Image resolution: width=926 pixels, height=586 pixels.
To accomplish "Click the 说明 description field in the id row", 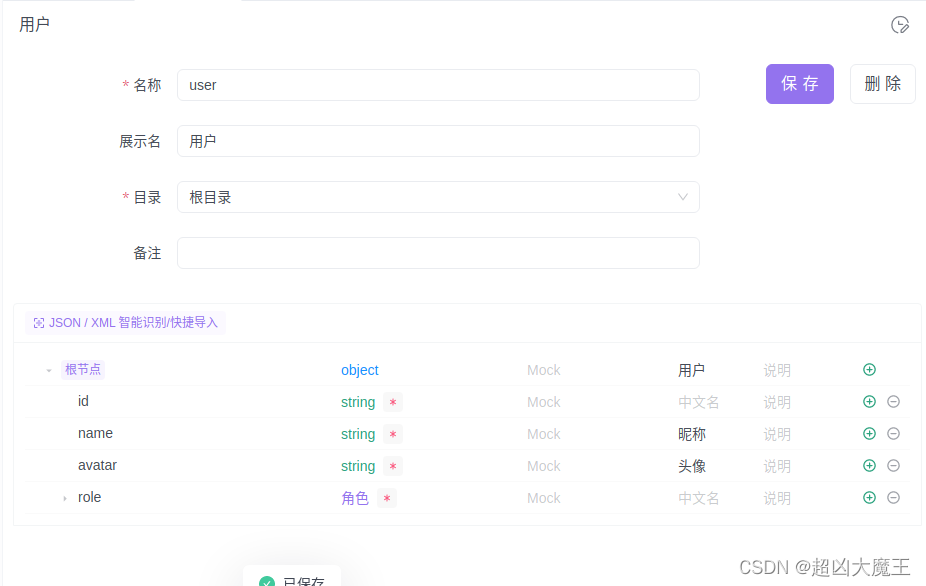I will [777, 402].
